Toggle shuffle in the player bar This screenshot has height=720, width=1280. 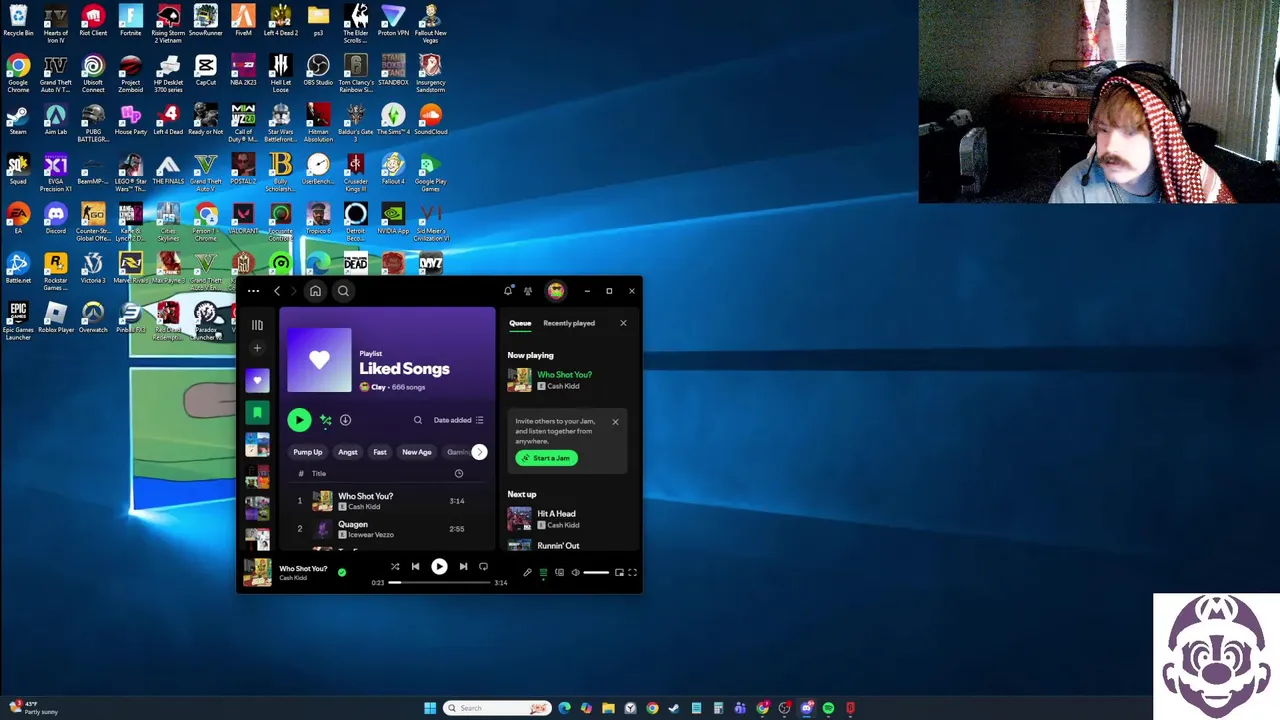pos(395,567)
